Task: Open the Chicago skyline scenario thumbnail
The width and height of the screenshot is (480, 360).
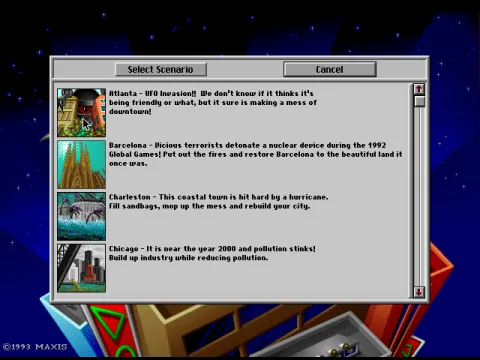Action: point(81,268)
